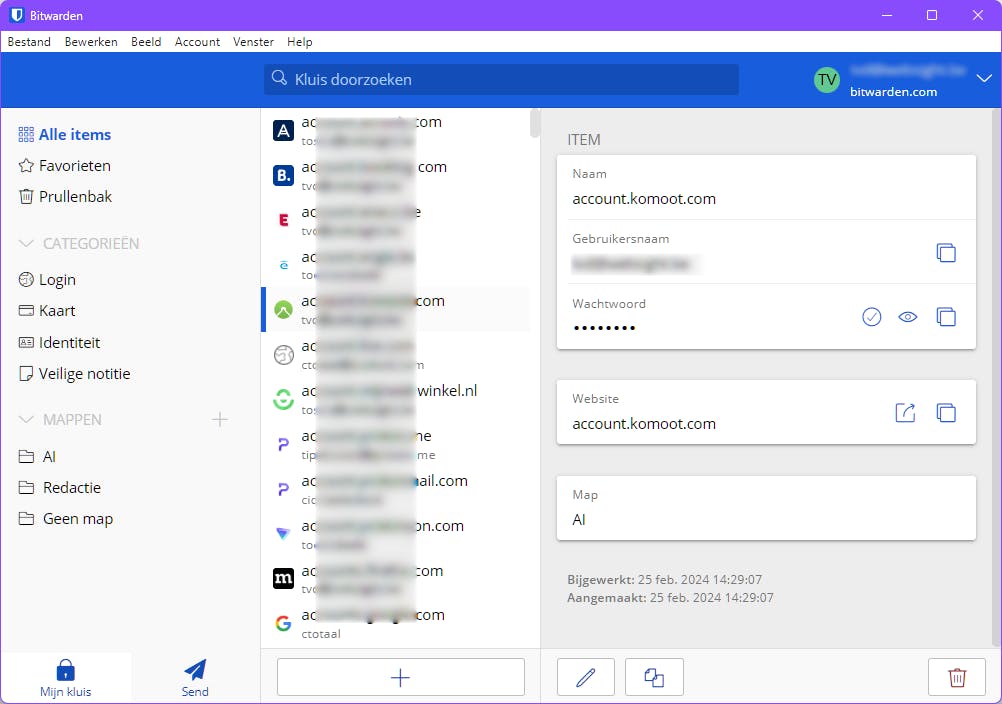Filter by Identiteit category
The height and width of the screenshot is (704, 1002).
60,343
